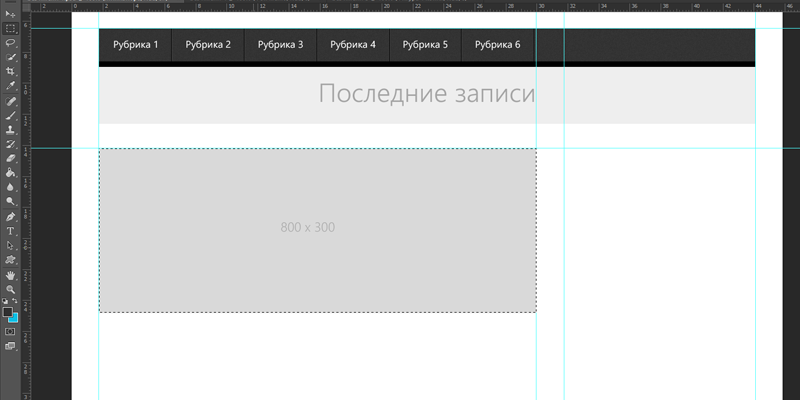Screen dimensions: 800x400
Task: Select the Lasso tool
Action: (10, 43)
